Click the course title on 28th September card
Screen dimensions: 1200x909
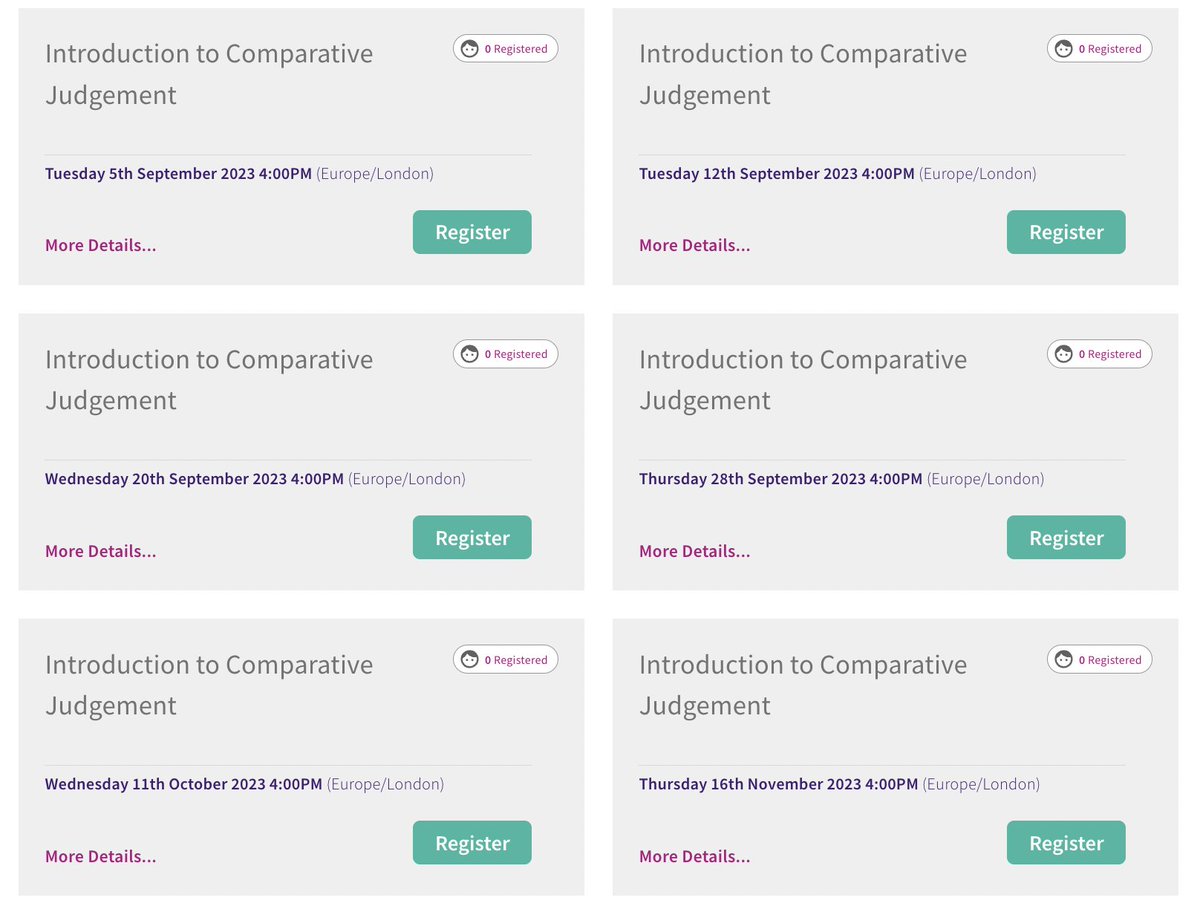803,380
